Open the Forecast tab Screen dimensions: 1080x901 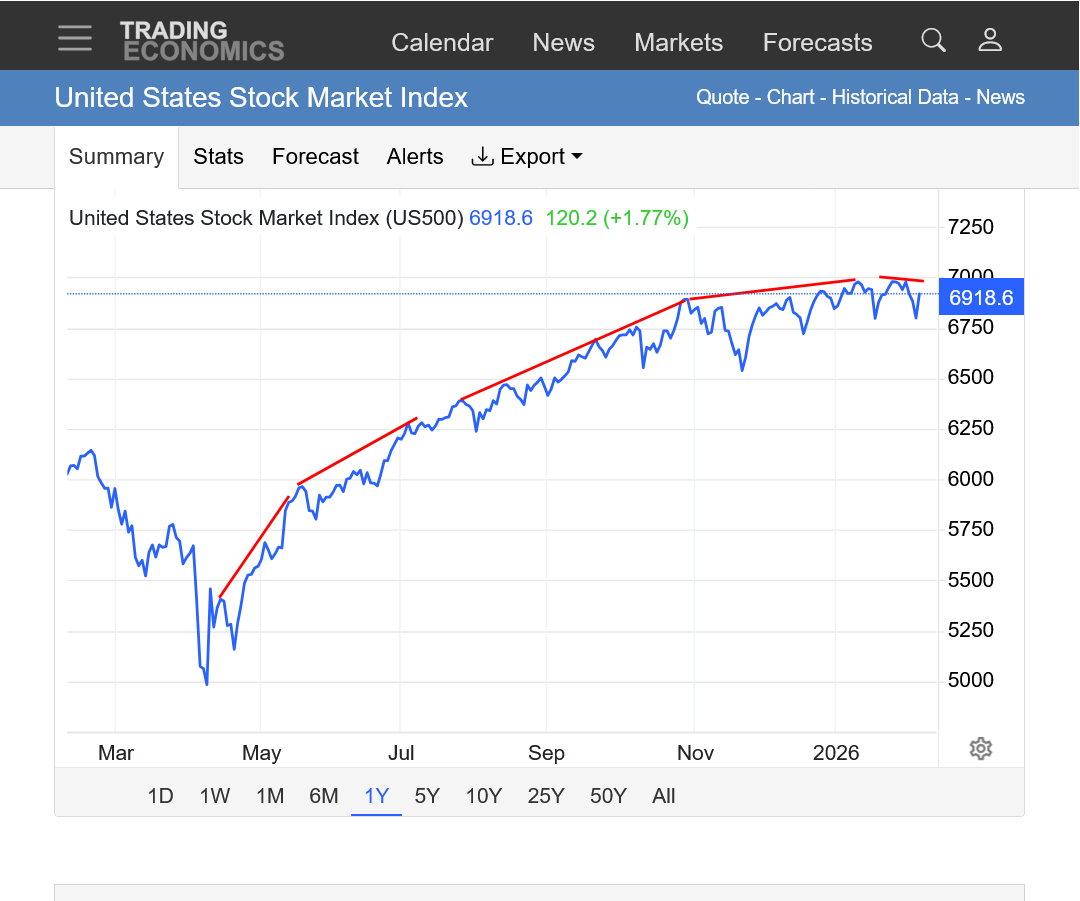pos(315,157)
